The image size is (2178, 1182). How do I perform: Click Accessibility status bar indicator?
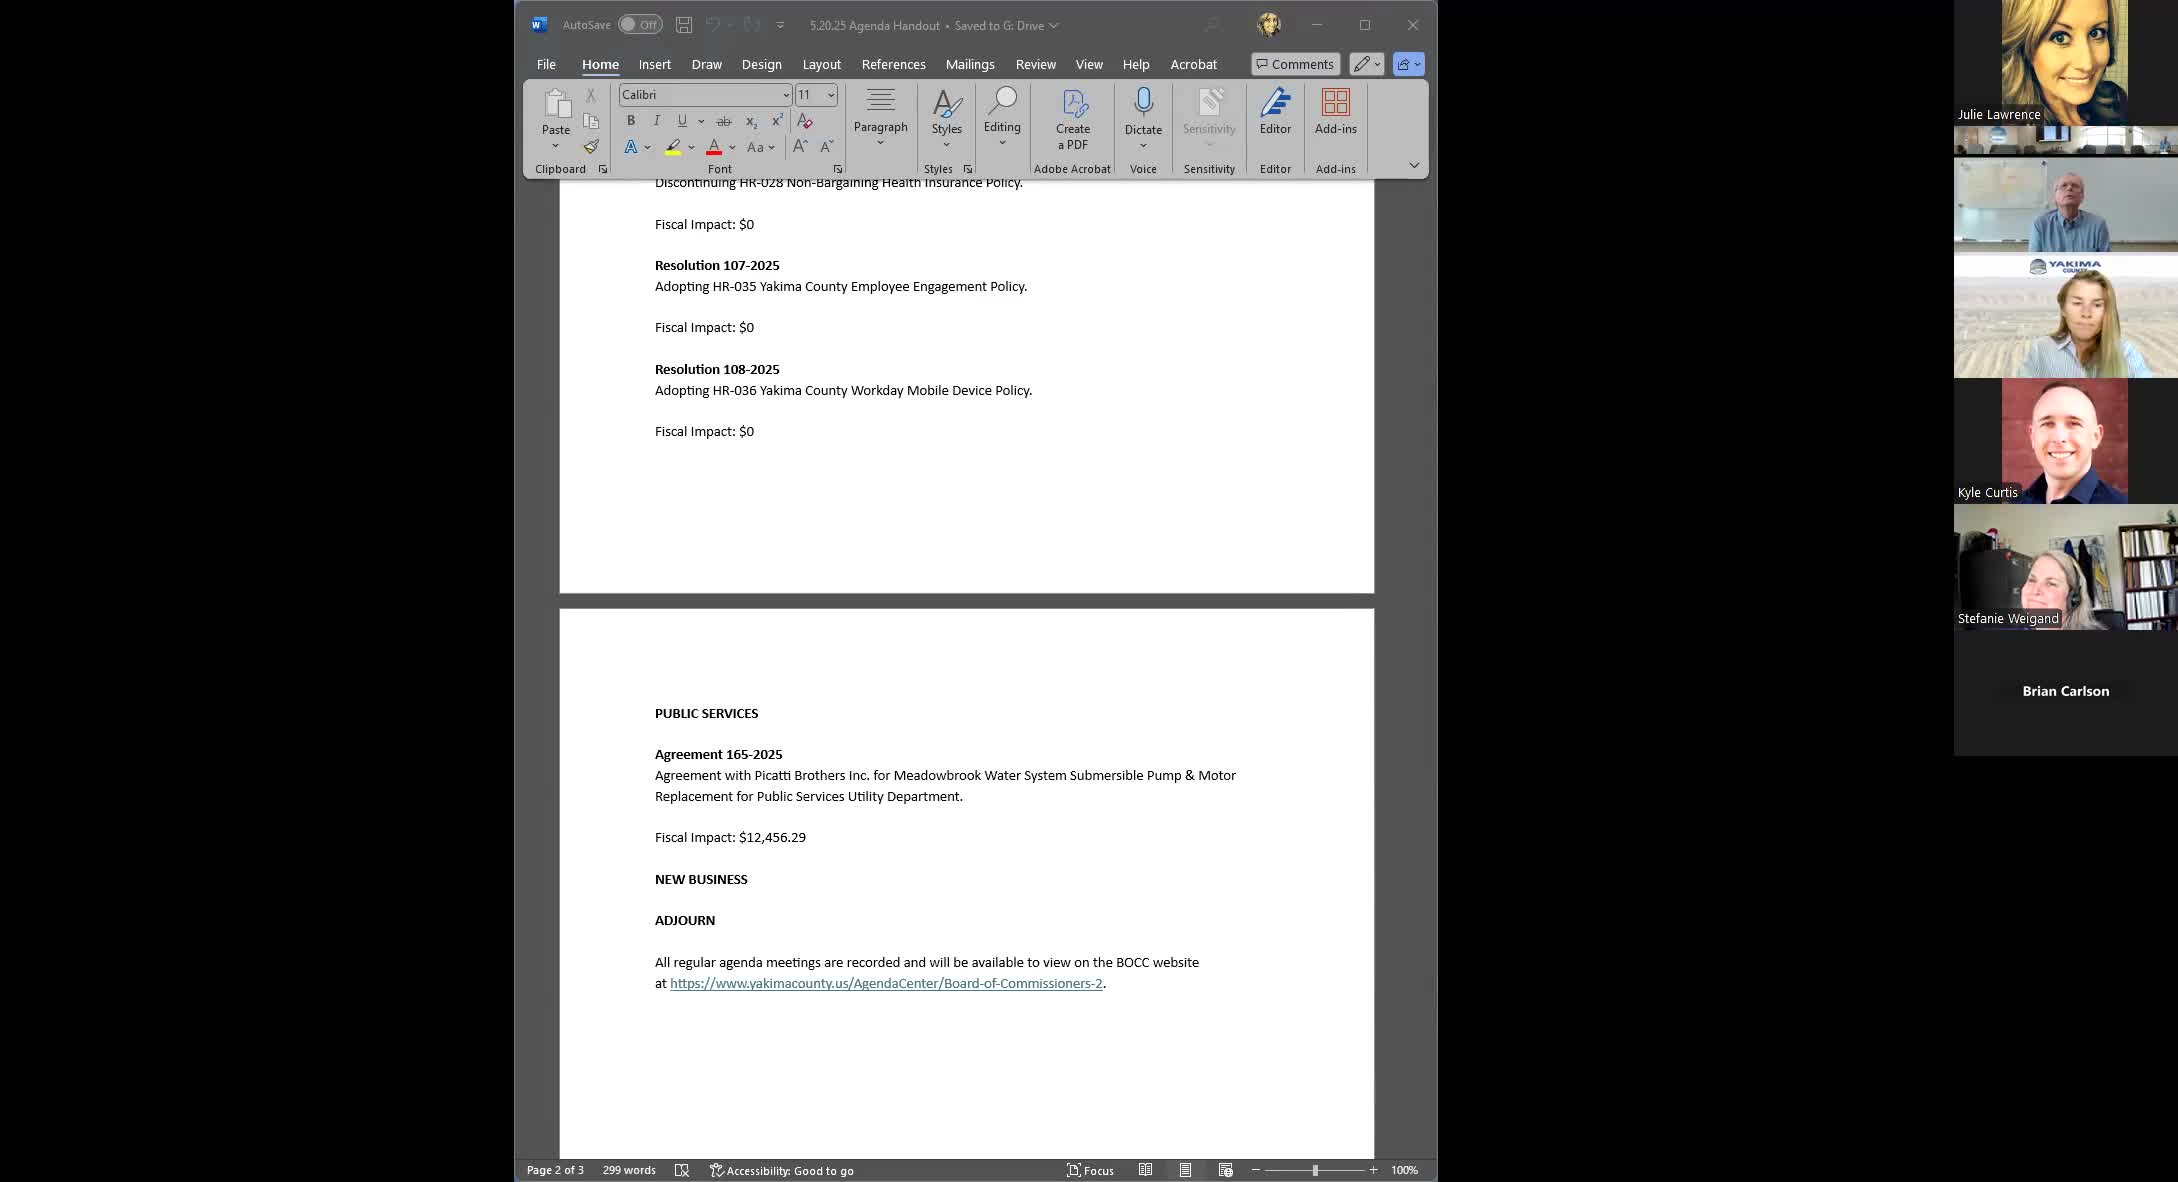click(x=781, y=1170)
